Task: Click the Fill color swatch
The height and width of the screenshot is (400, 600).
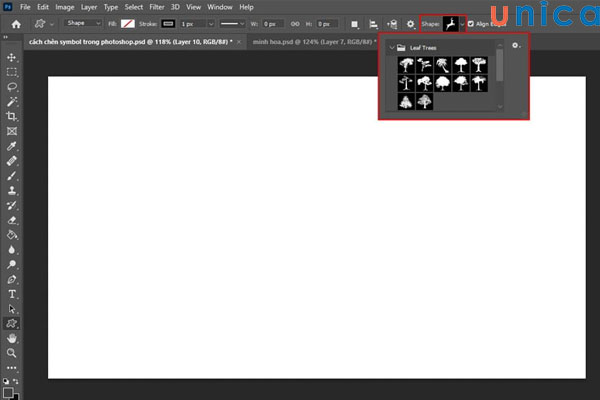Action: tap(127, 22)
